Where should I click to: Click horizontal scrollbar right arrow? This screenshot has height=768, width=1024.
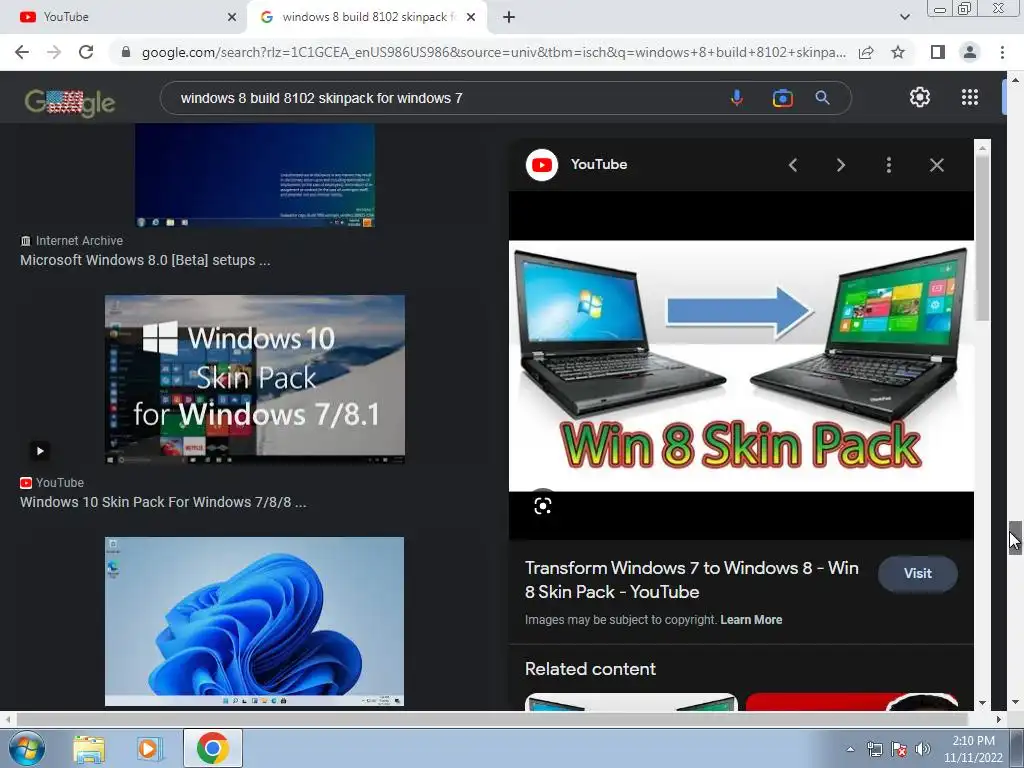click(999, 719)
